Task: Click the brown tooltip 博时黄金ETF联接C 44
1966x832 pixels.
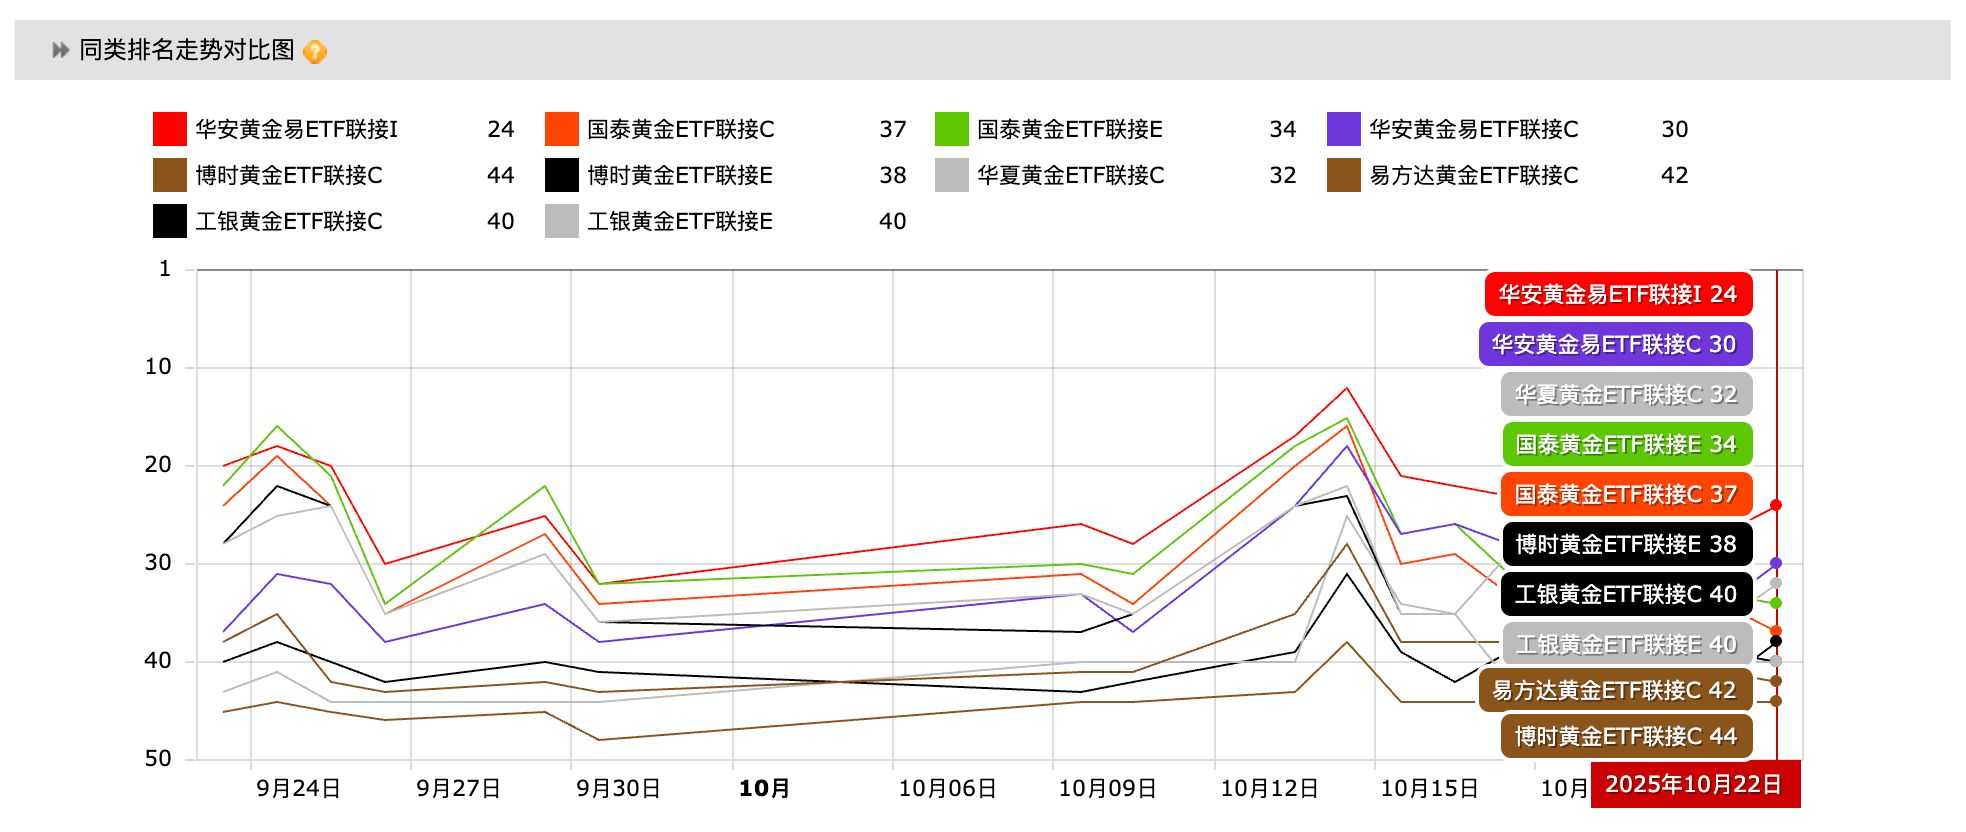Action: click(x=1626, y=736)
